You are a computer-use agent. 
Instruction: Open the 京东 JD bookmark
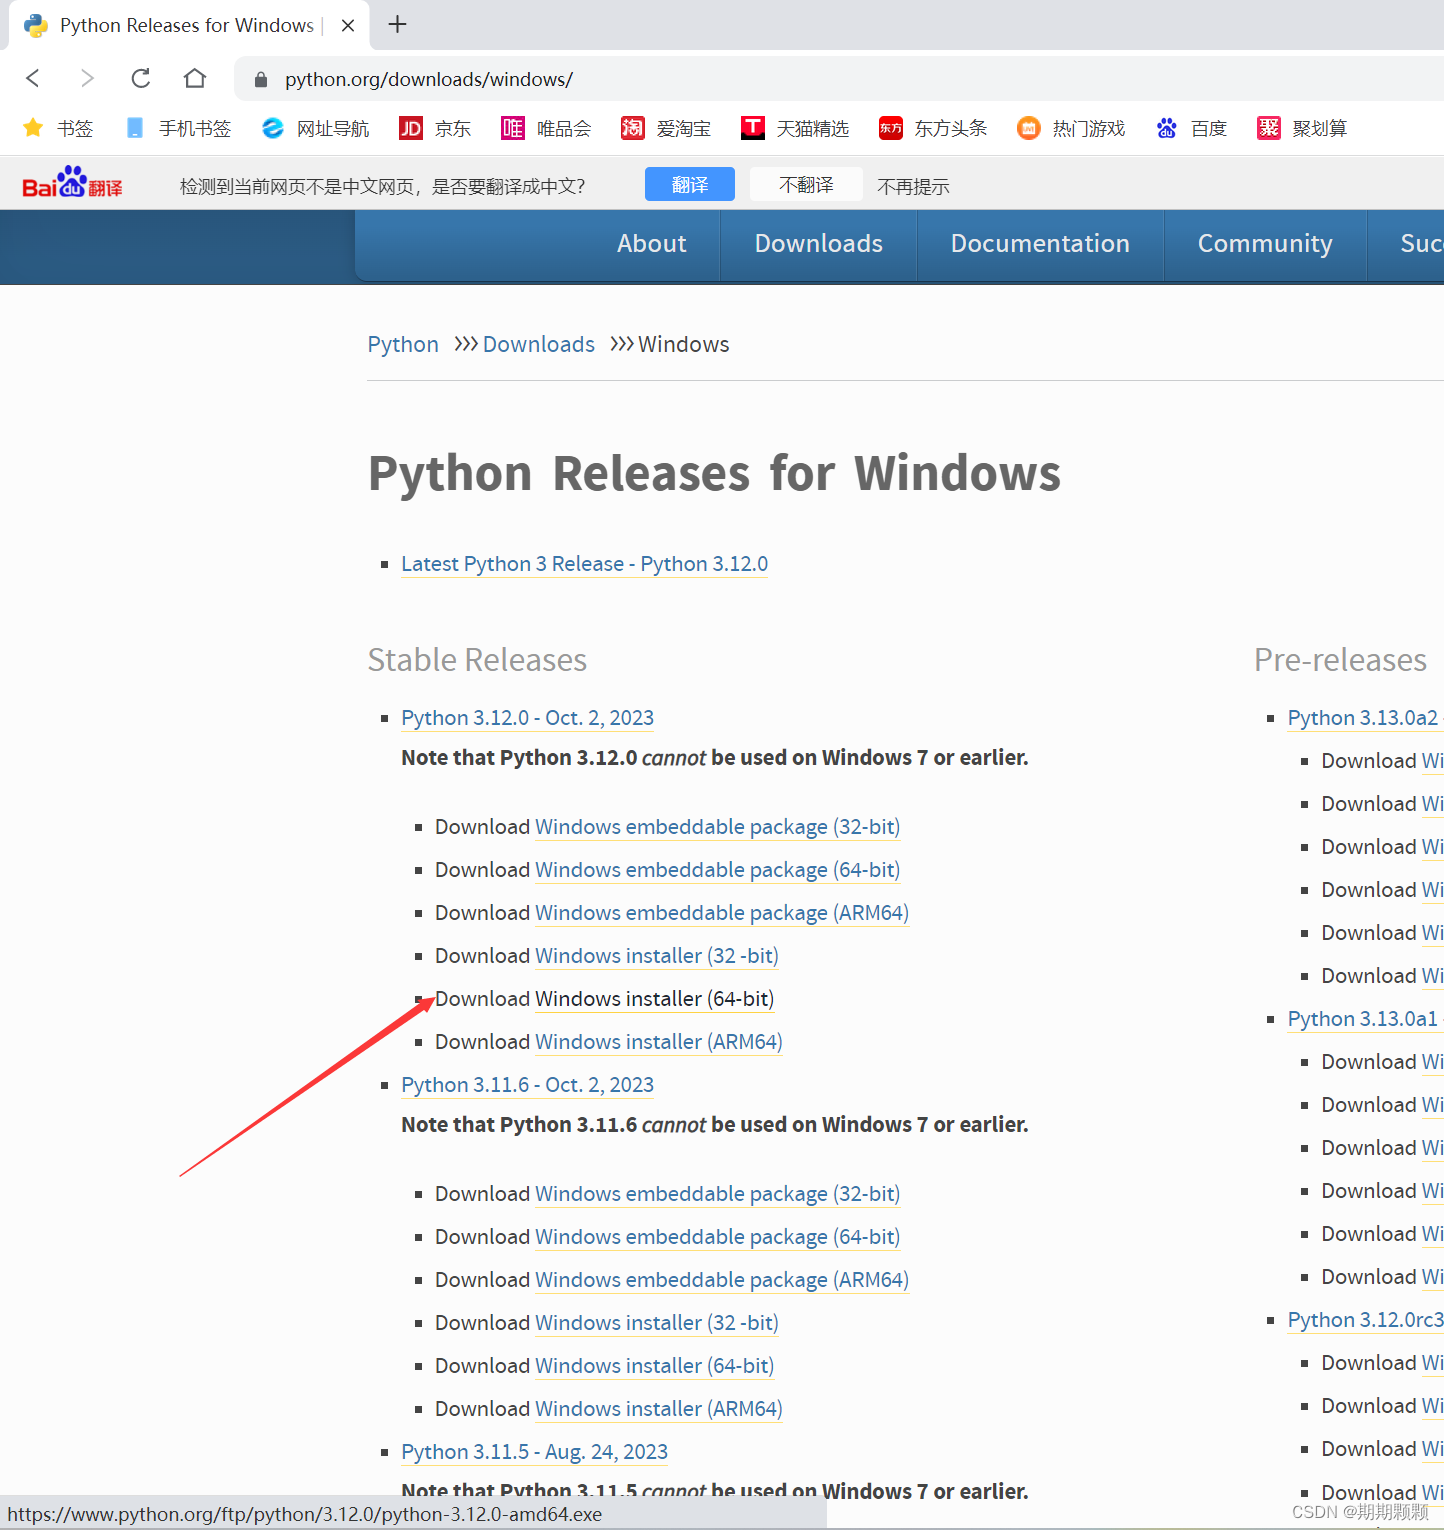click(x=435, y=128)
